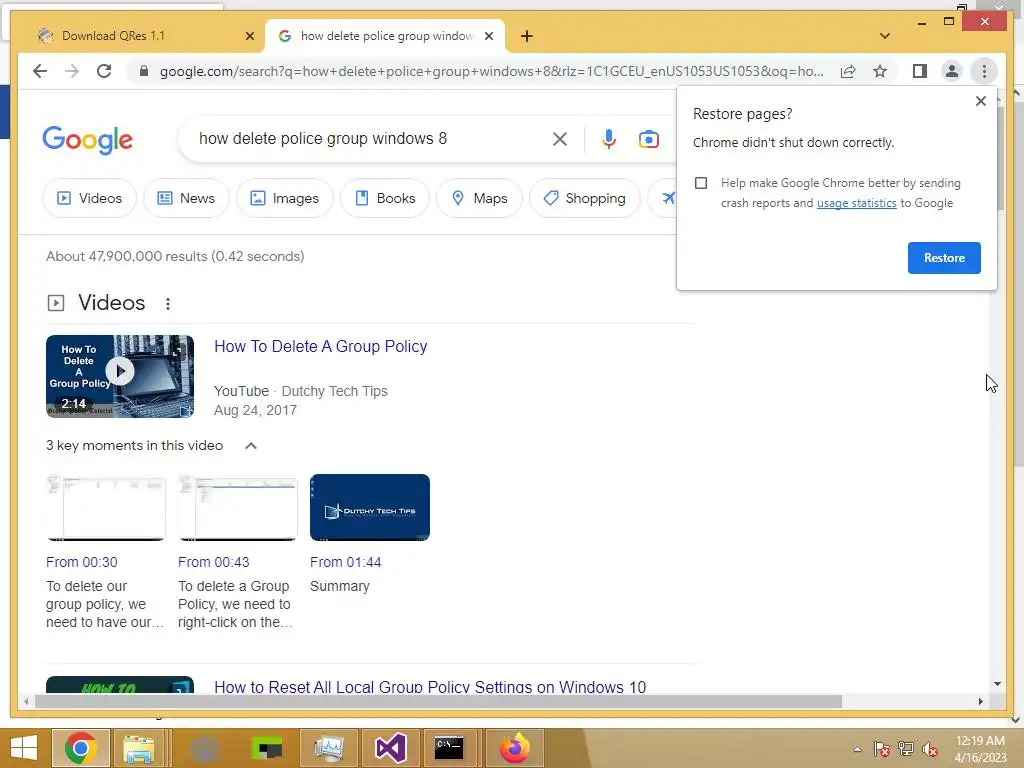The height and width of the screenshot is (768, 1024).
Task: Open Action Center flag tray icon
Action: [x=882, y=750]
